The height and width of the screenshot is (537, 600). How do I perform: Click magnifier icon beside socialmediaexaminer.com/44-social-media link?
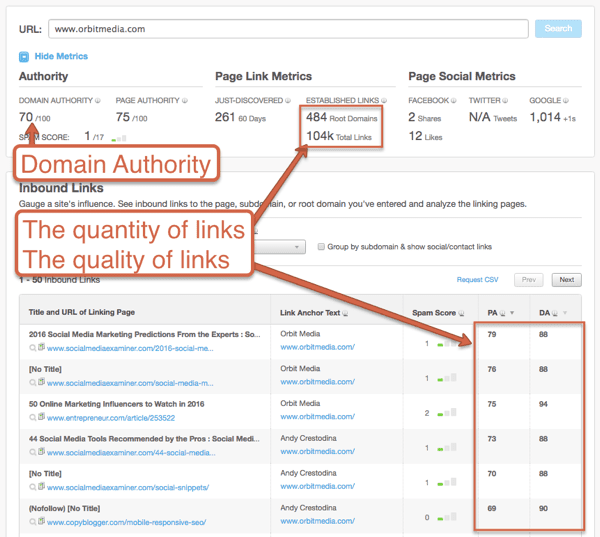coord(33,452)
